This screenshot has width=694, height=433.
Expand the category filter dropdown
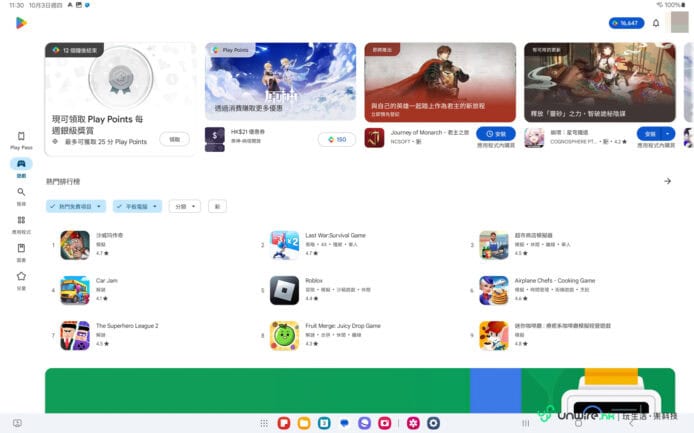(x=185, y=206)
